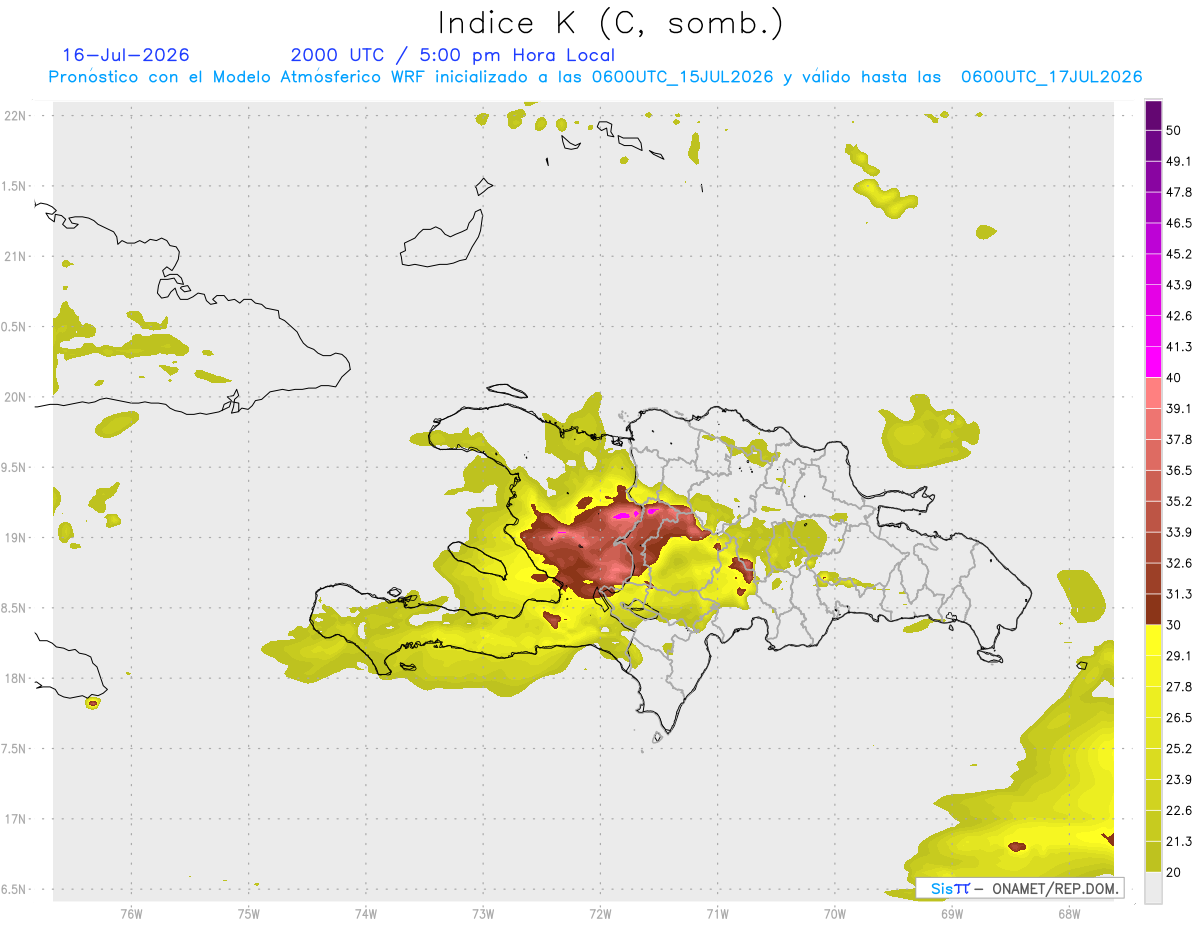Click the '22N' latitude axis label
This screenshot has width=1200, height=927.
click(17, 116)
